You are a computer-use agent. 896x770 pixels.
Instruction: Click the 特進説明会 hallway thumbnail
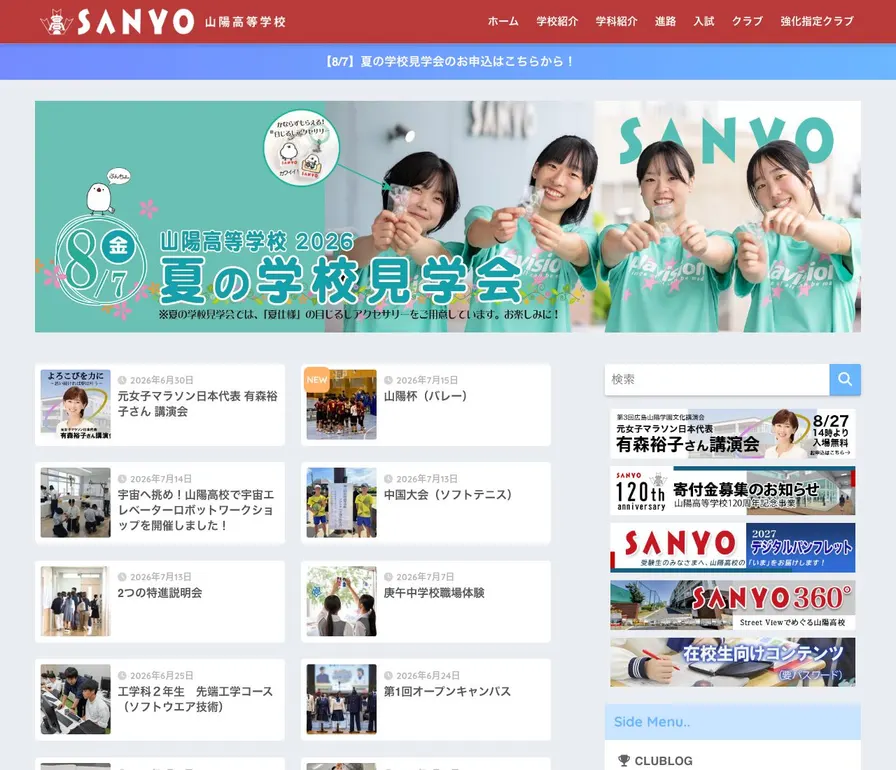[75, 601]
